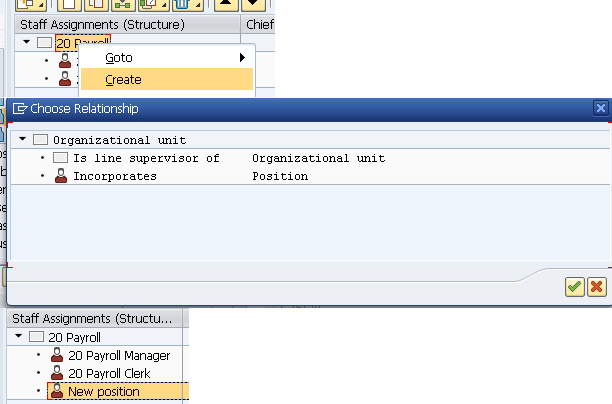Close Choose Relationship dialog window

600,108
